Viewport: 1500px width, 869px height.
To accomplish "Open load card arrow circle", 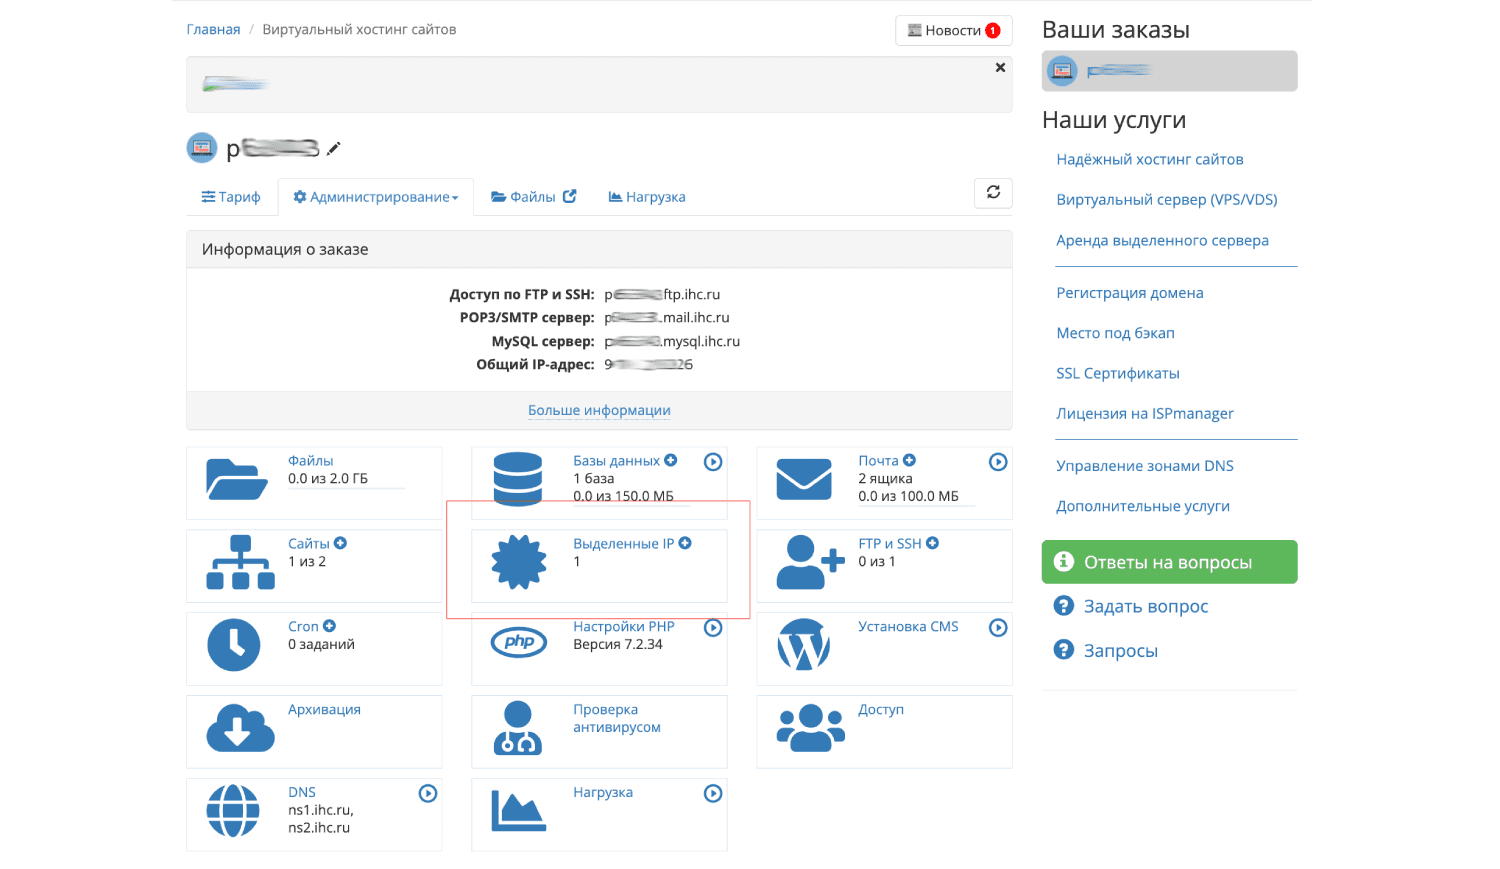I will point(713,794).
